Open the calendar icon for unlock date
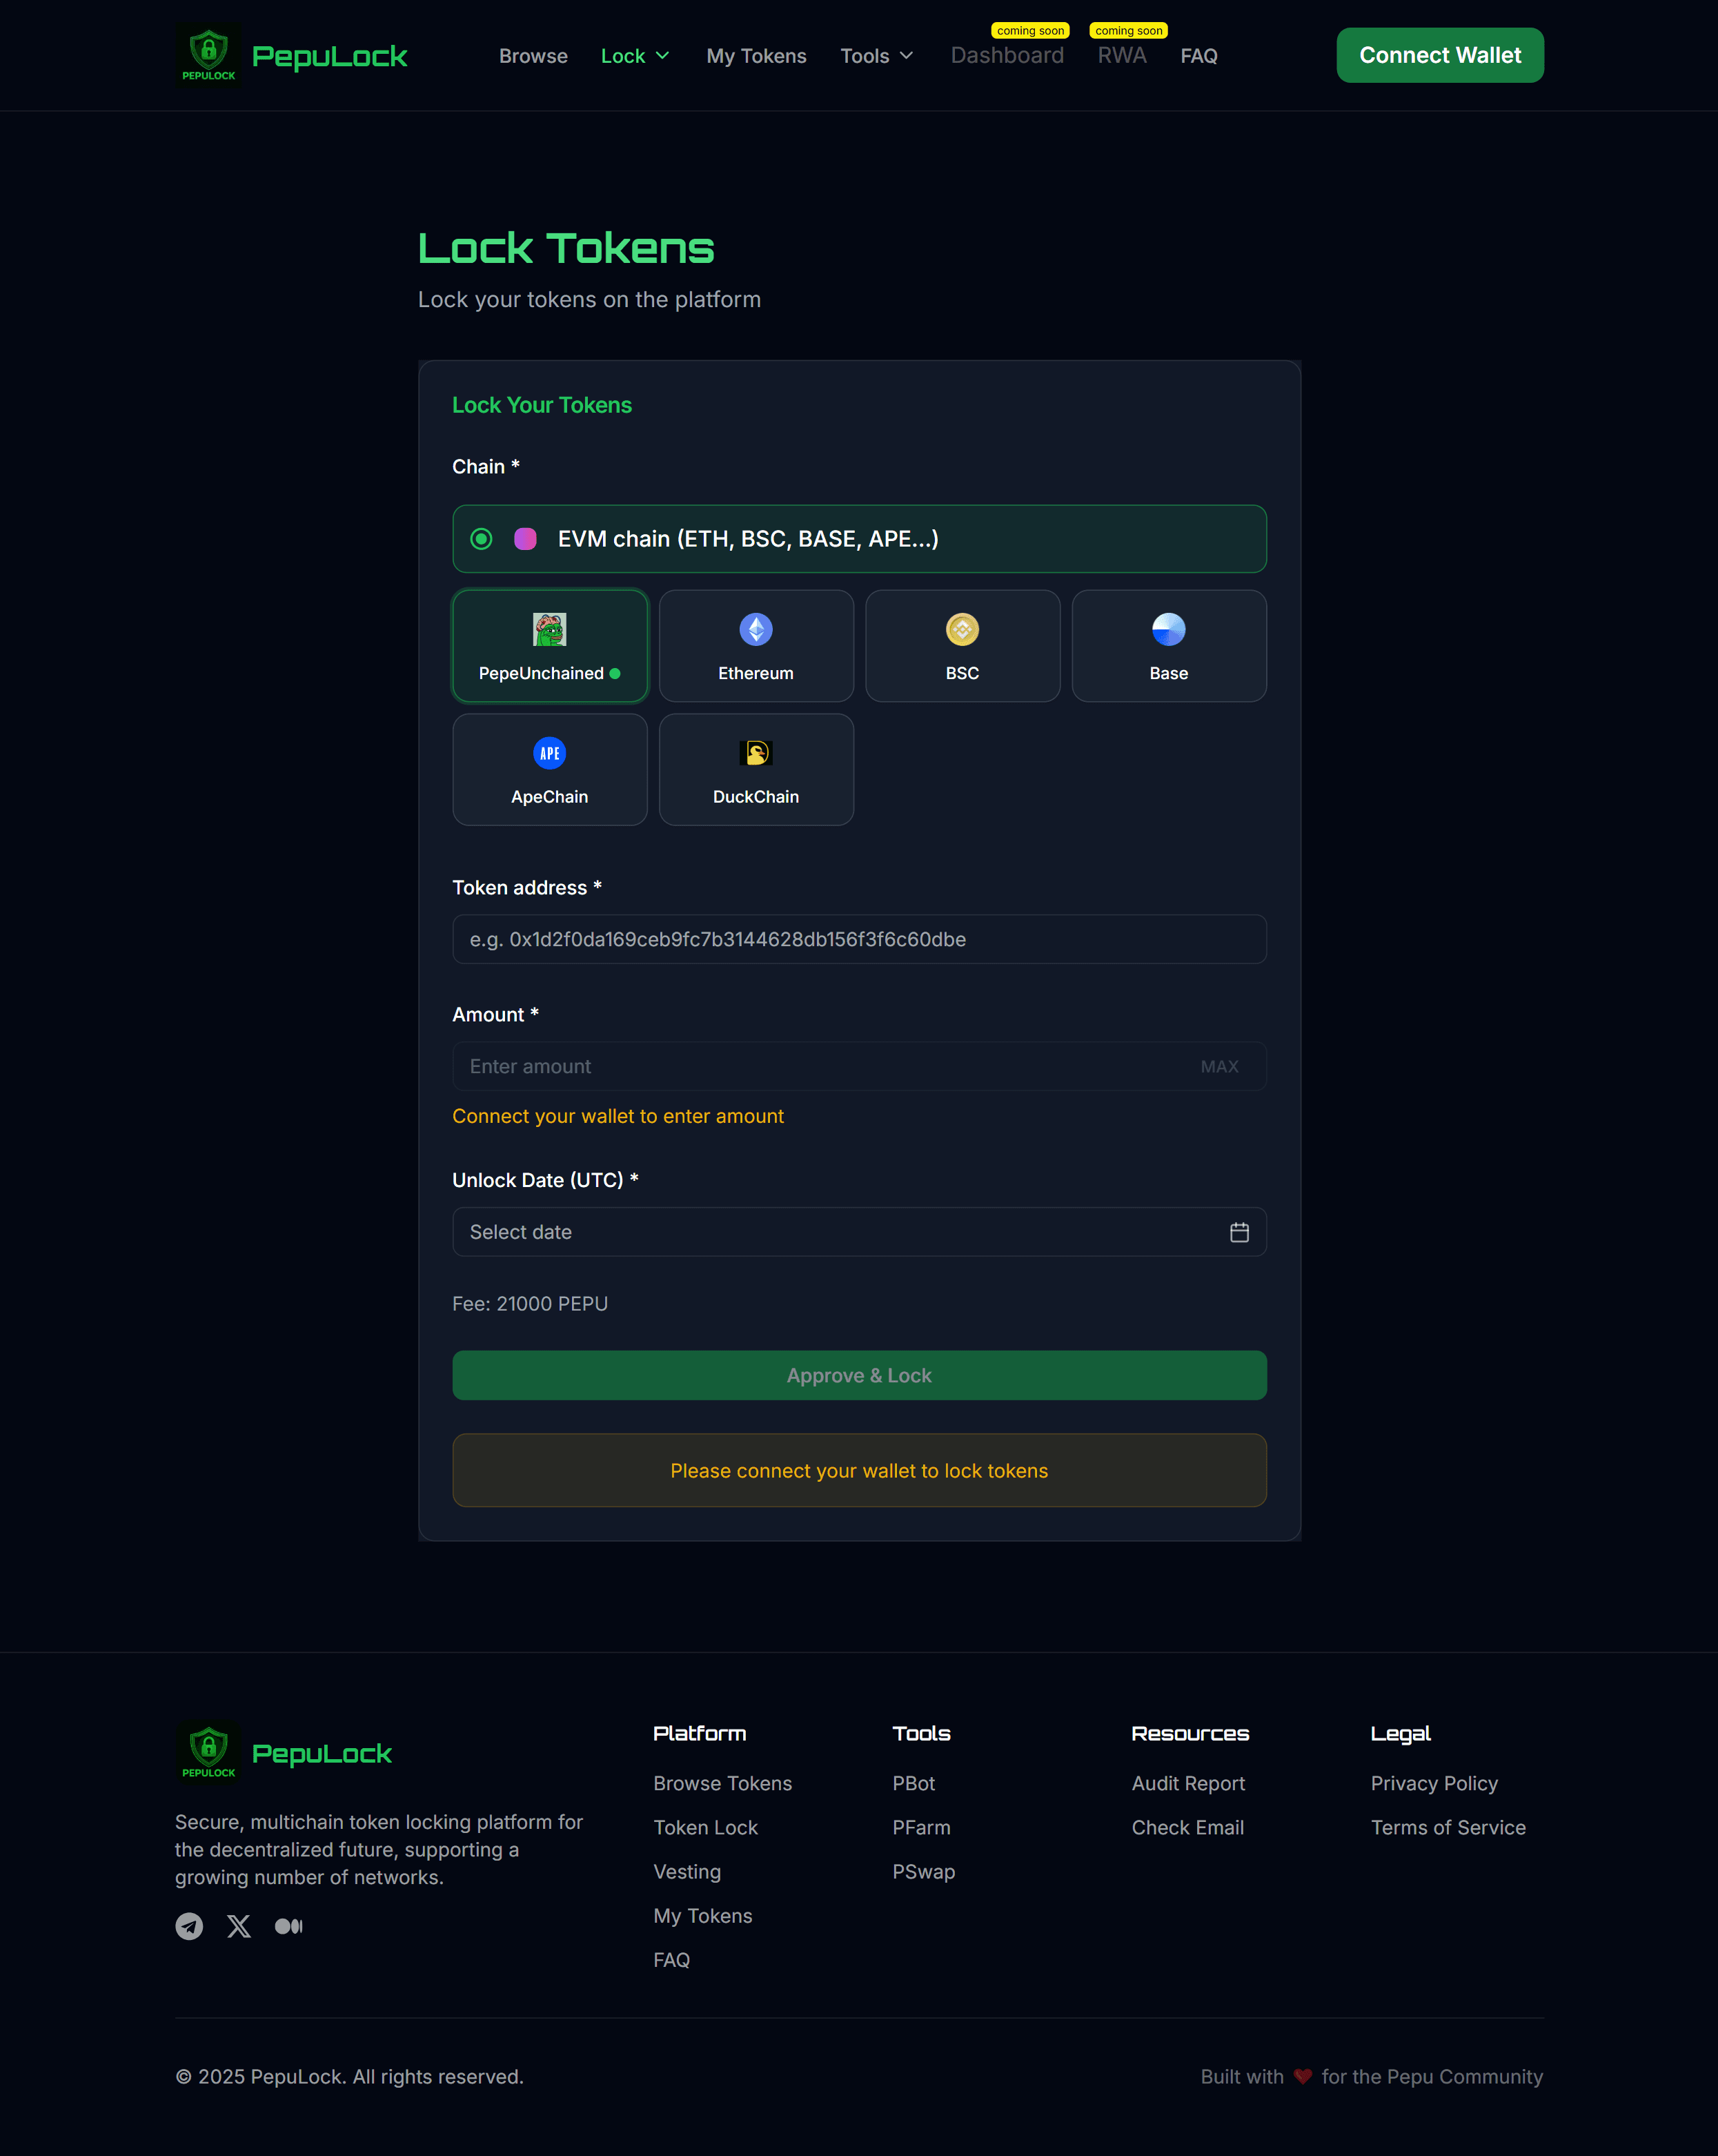 tap(1239, 1232)
